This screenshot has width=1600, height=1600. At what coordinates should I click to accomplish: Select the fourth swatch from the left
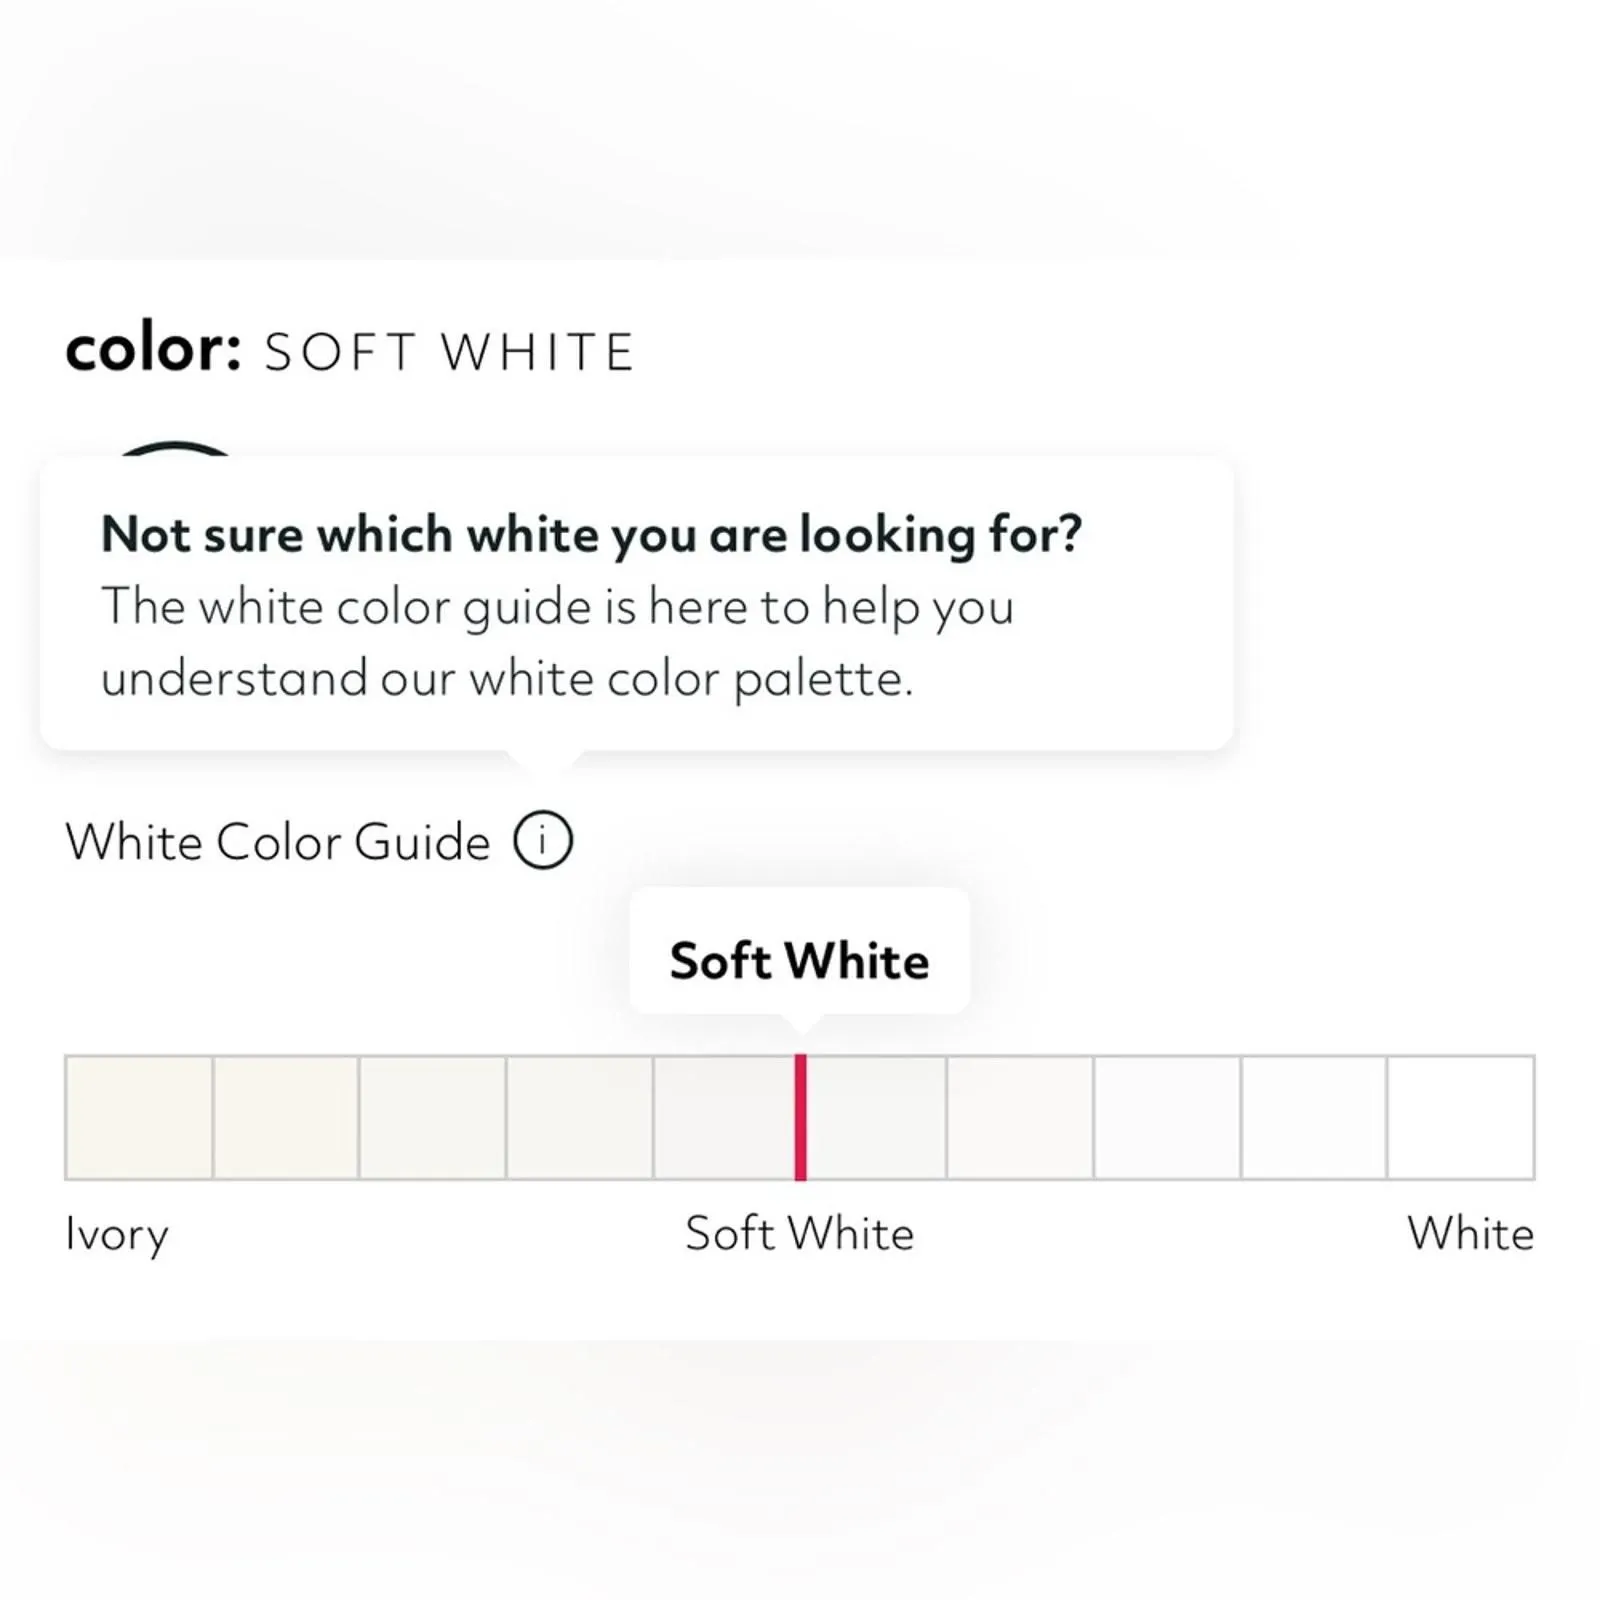580,1117
